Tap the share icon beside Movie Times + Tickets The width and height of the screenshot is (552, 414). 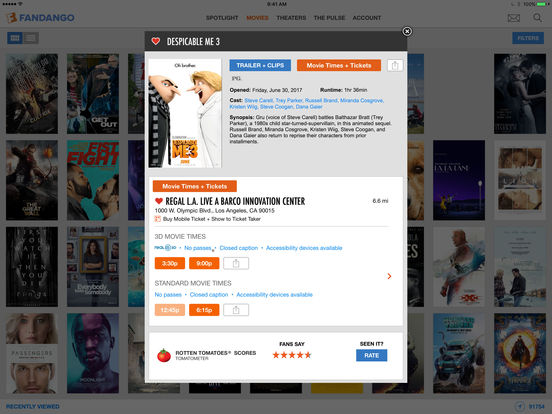(395, 65)
